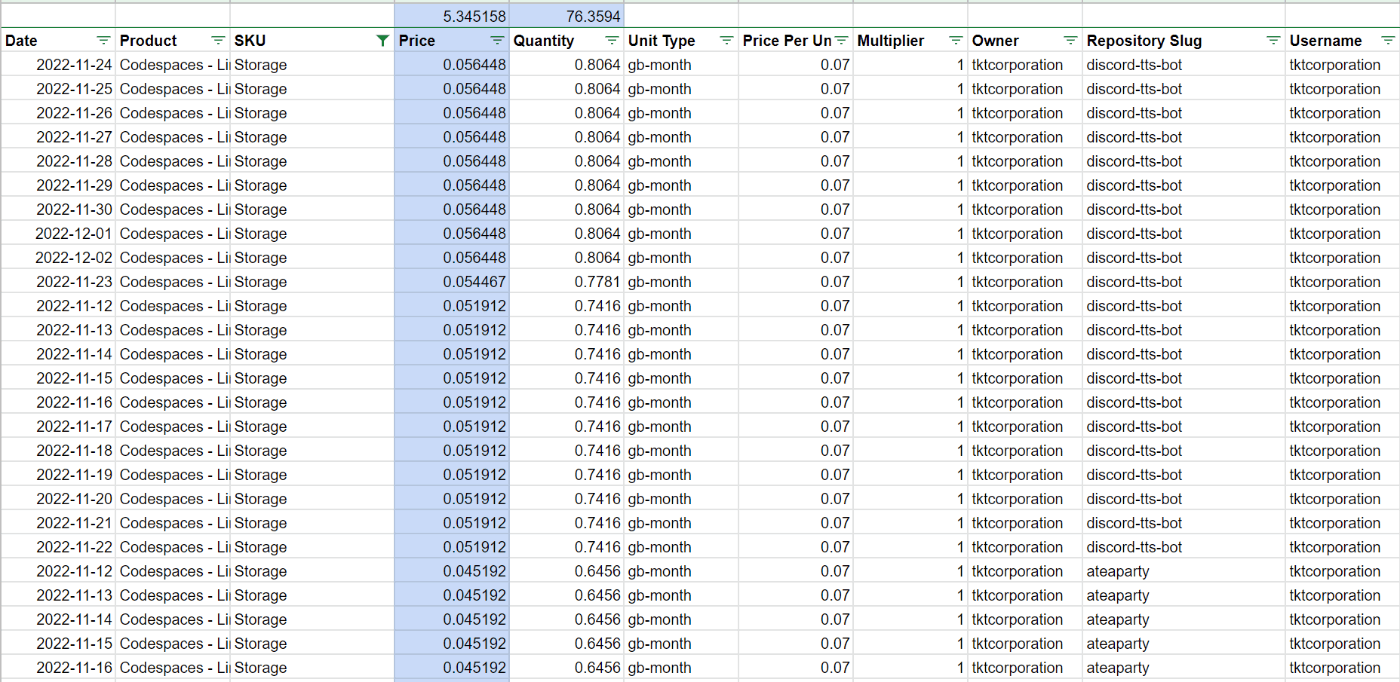Select the Quantity header cell
This screenshot has width=1400, height=682.
[567, 41]
